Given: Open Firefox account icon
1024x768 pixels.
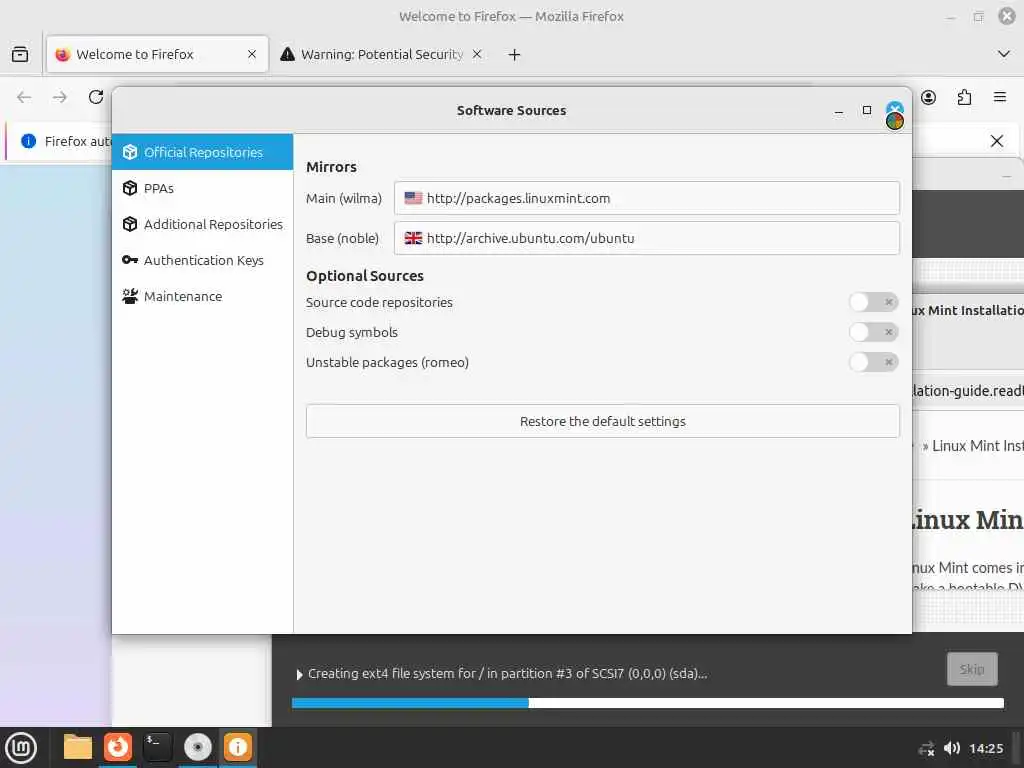Looking at the screenshot, I should pyautogui.click(x=929, y=97).
